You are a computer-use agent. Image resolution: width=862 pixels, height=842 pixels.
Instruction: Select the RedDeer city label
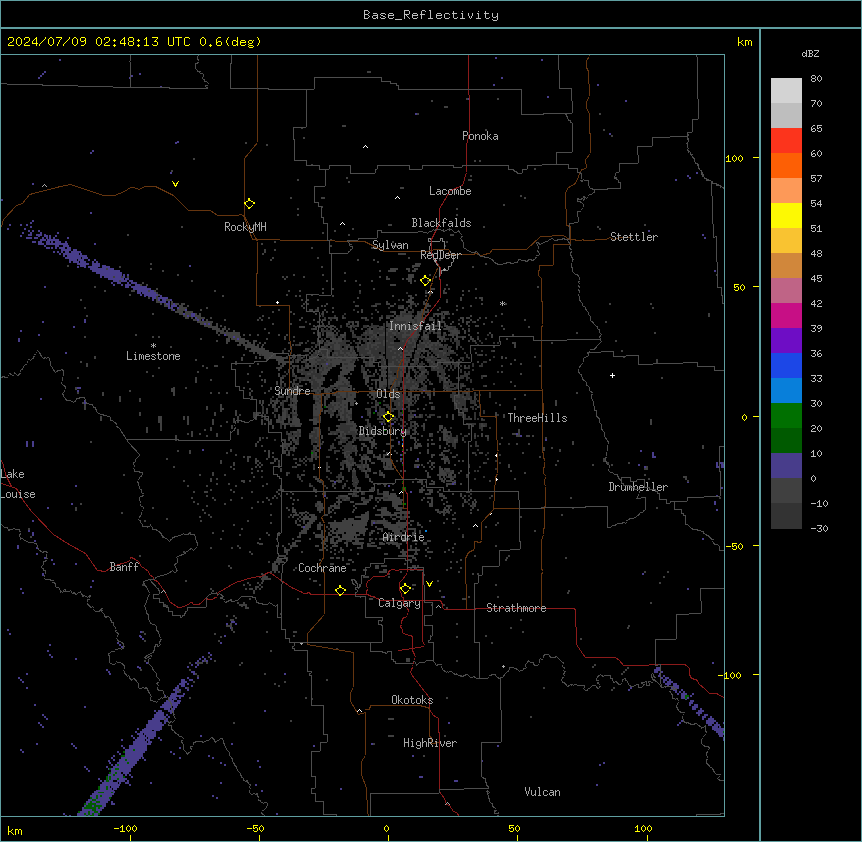(440, 255)
